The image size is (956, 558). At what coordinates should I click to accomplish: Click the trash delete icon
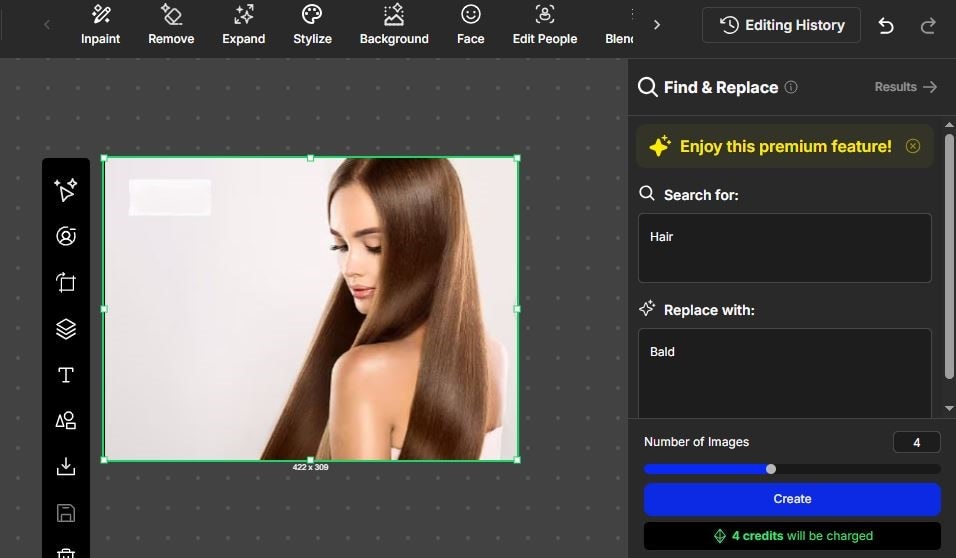tap(66, 553)
